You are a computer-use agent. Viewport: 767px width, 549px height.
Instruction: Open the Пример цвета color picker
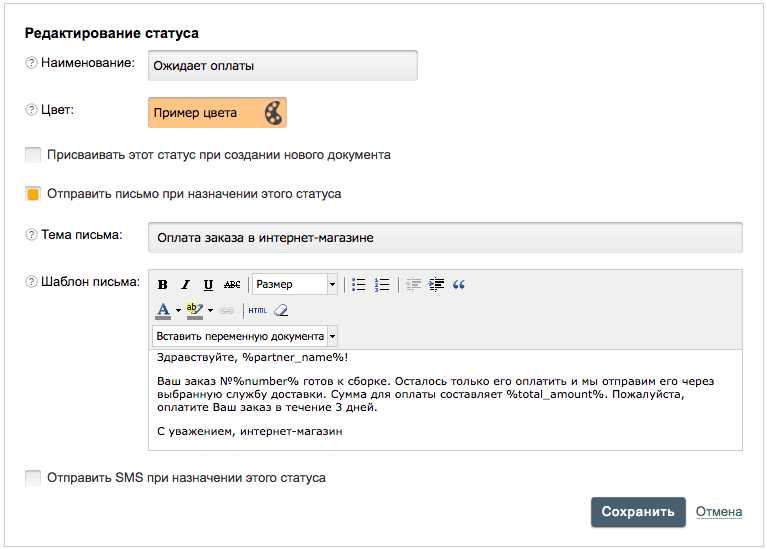coord(217,113)
